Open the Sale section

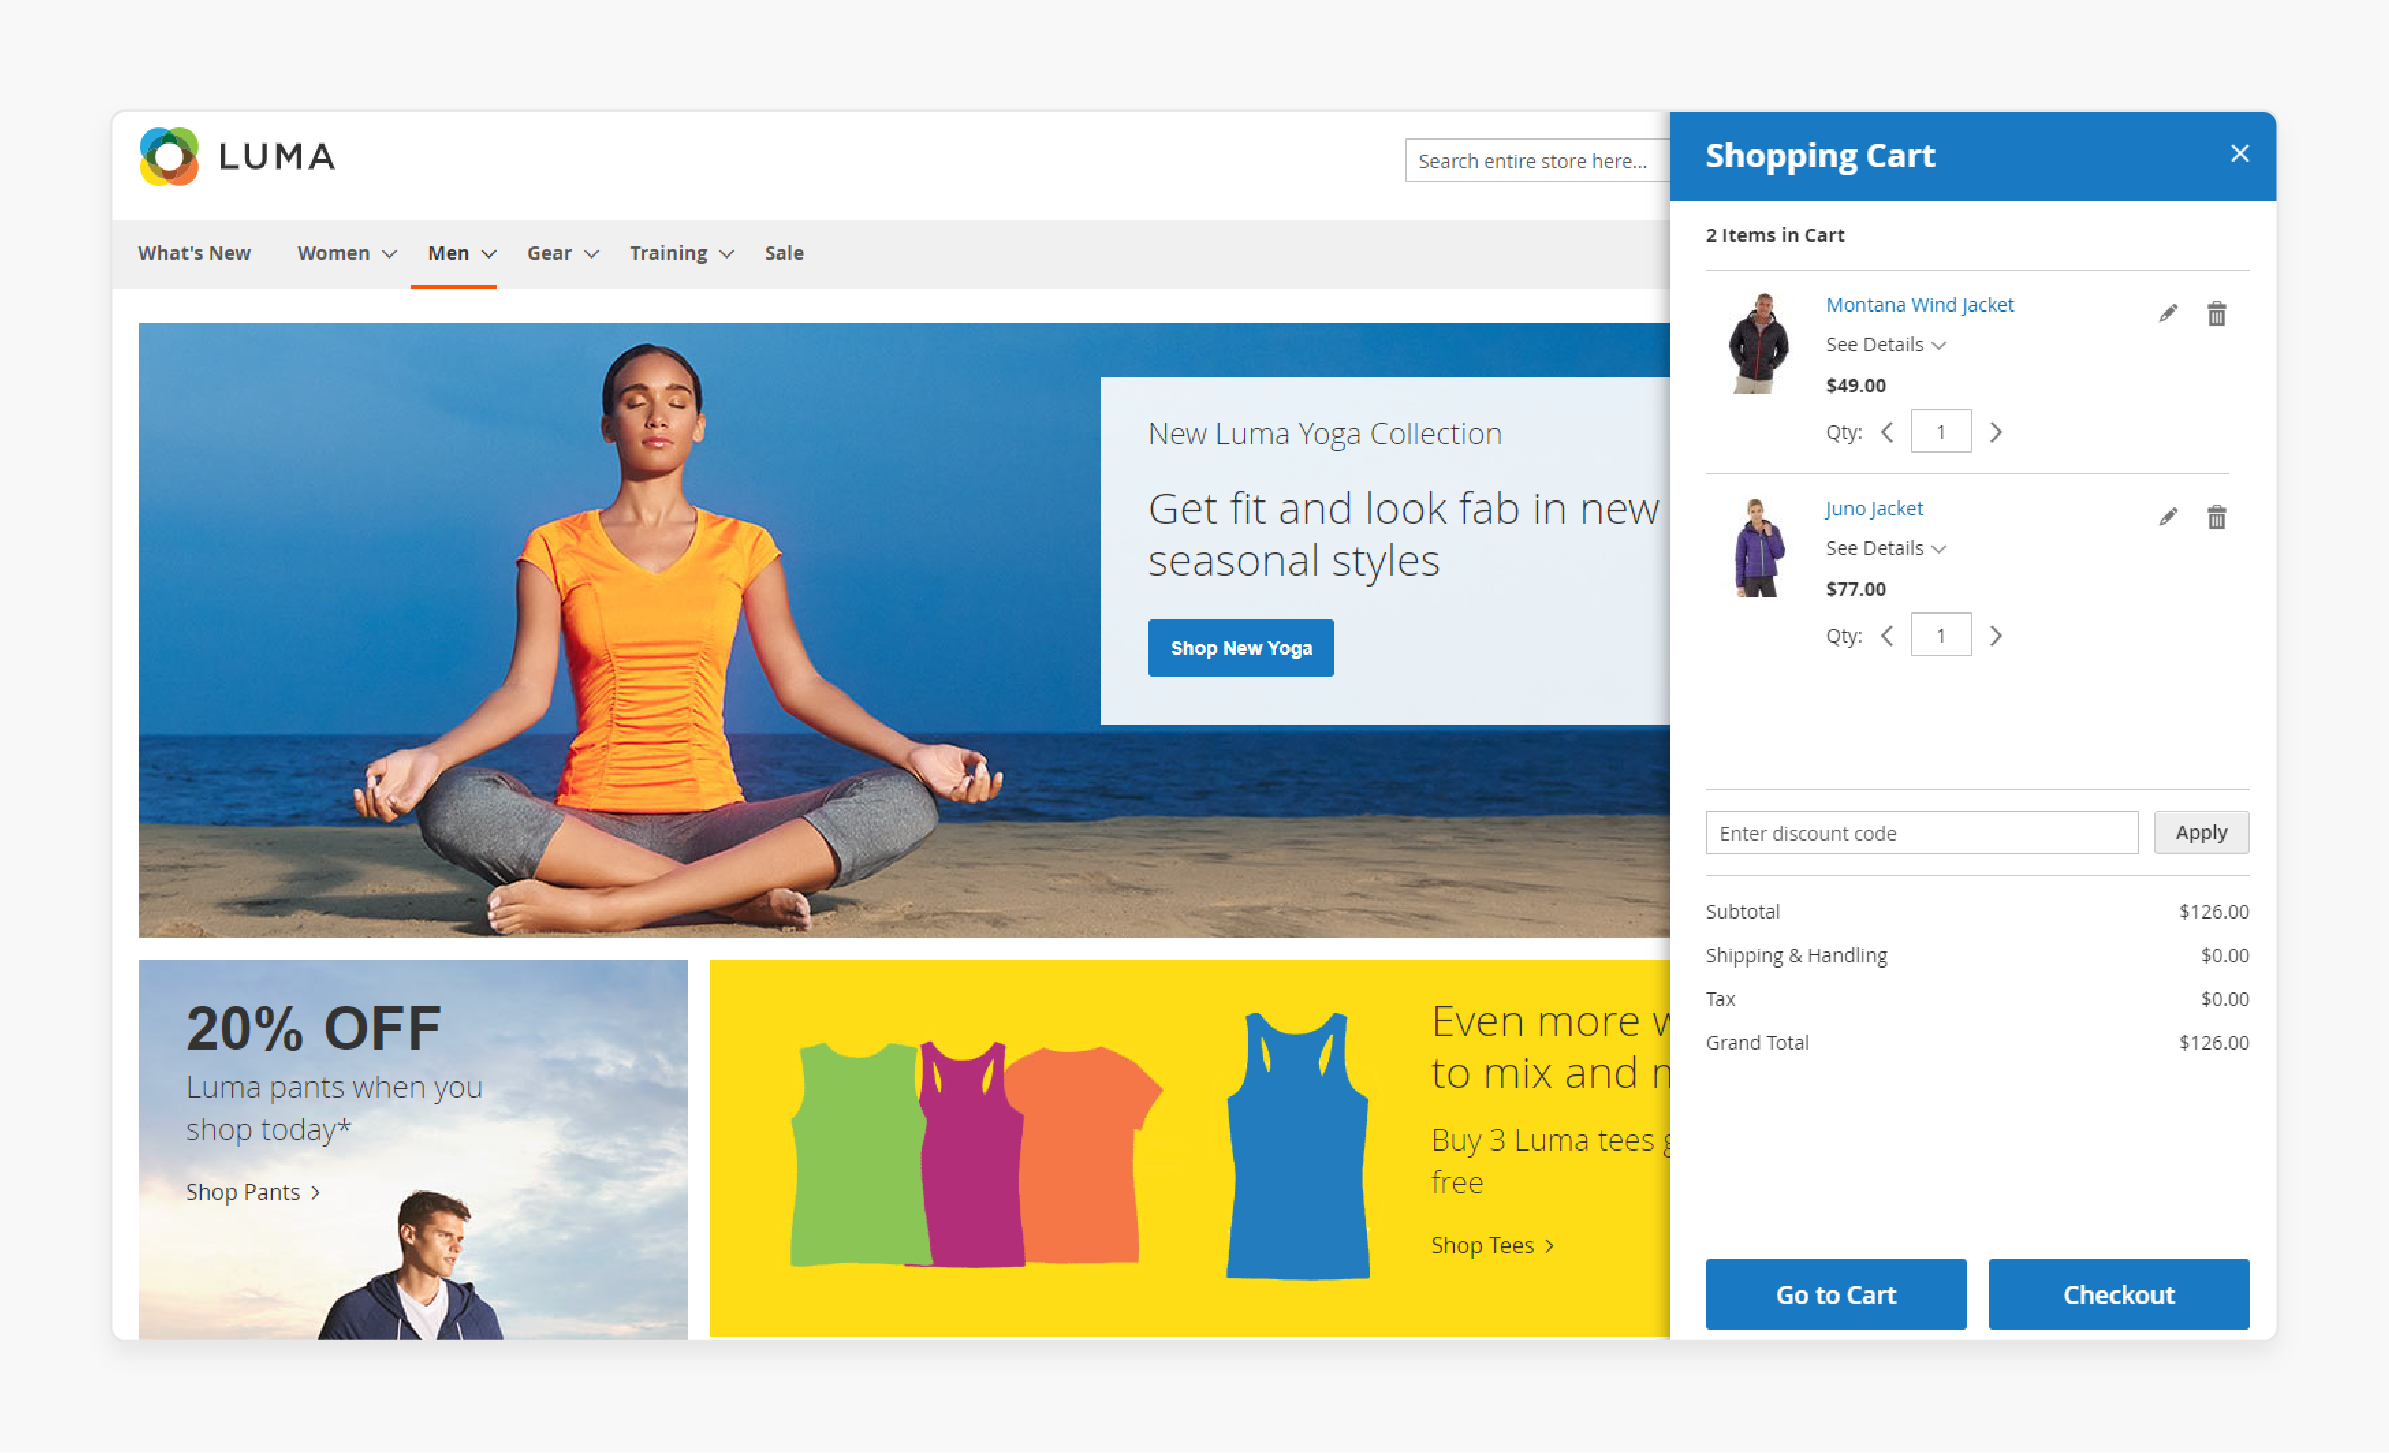point(784,254)
